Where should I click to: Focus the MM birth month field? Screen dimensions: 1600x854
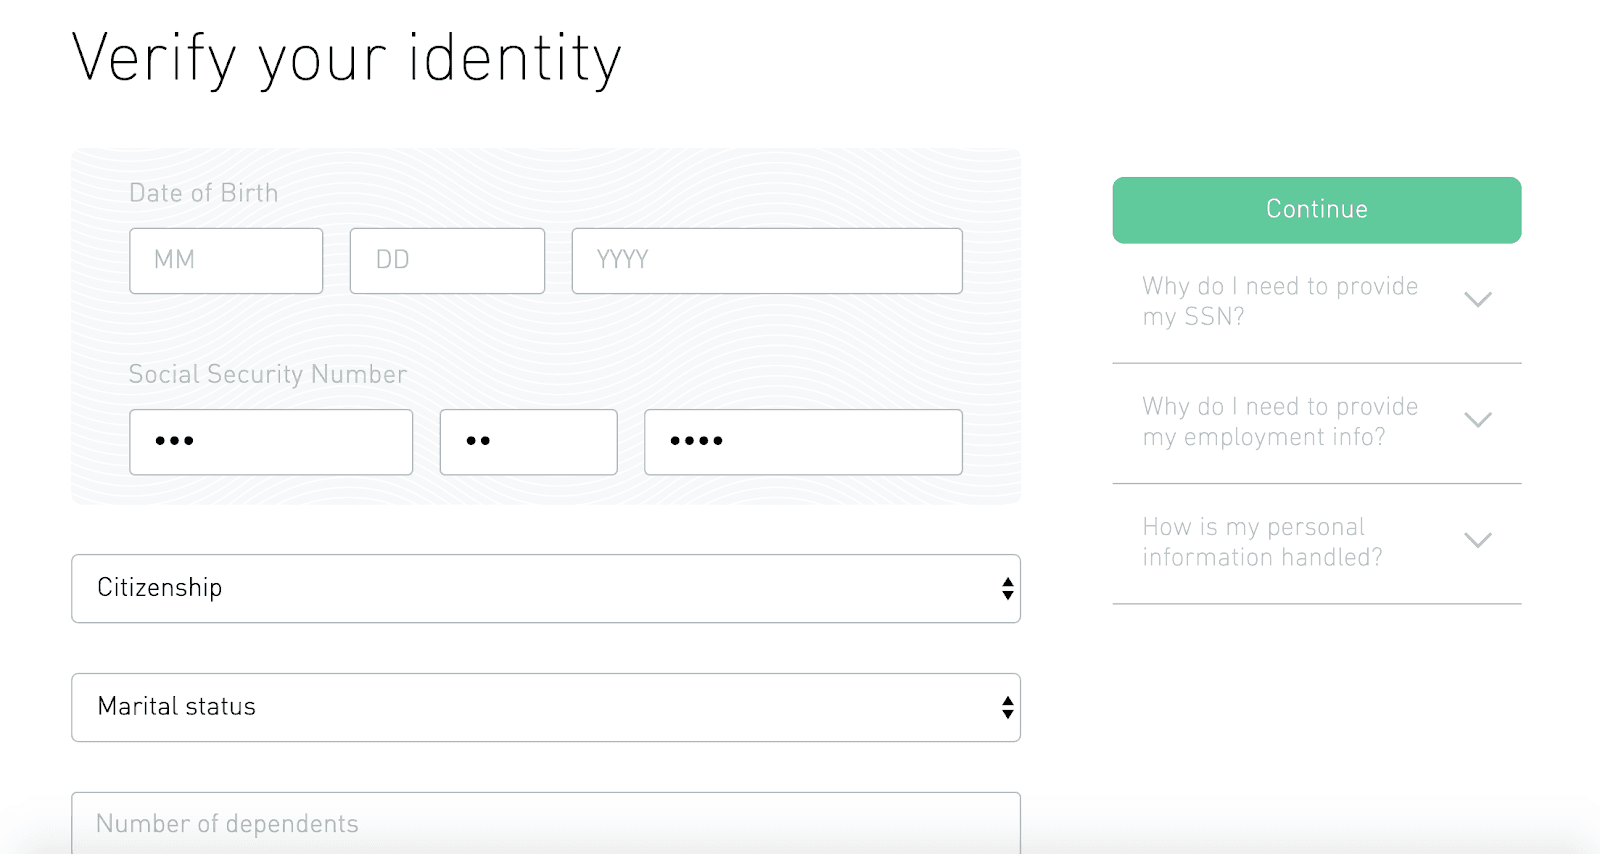point(226,261)
